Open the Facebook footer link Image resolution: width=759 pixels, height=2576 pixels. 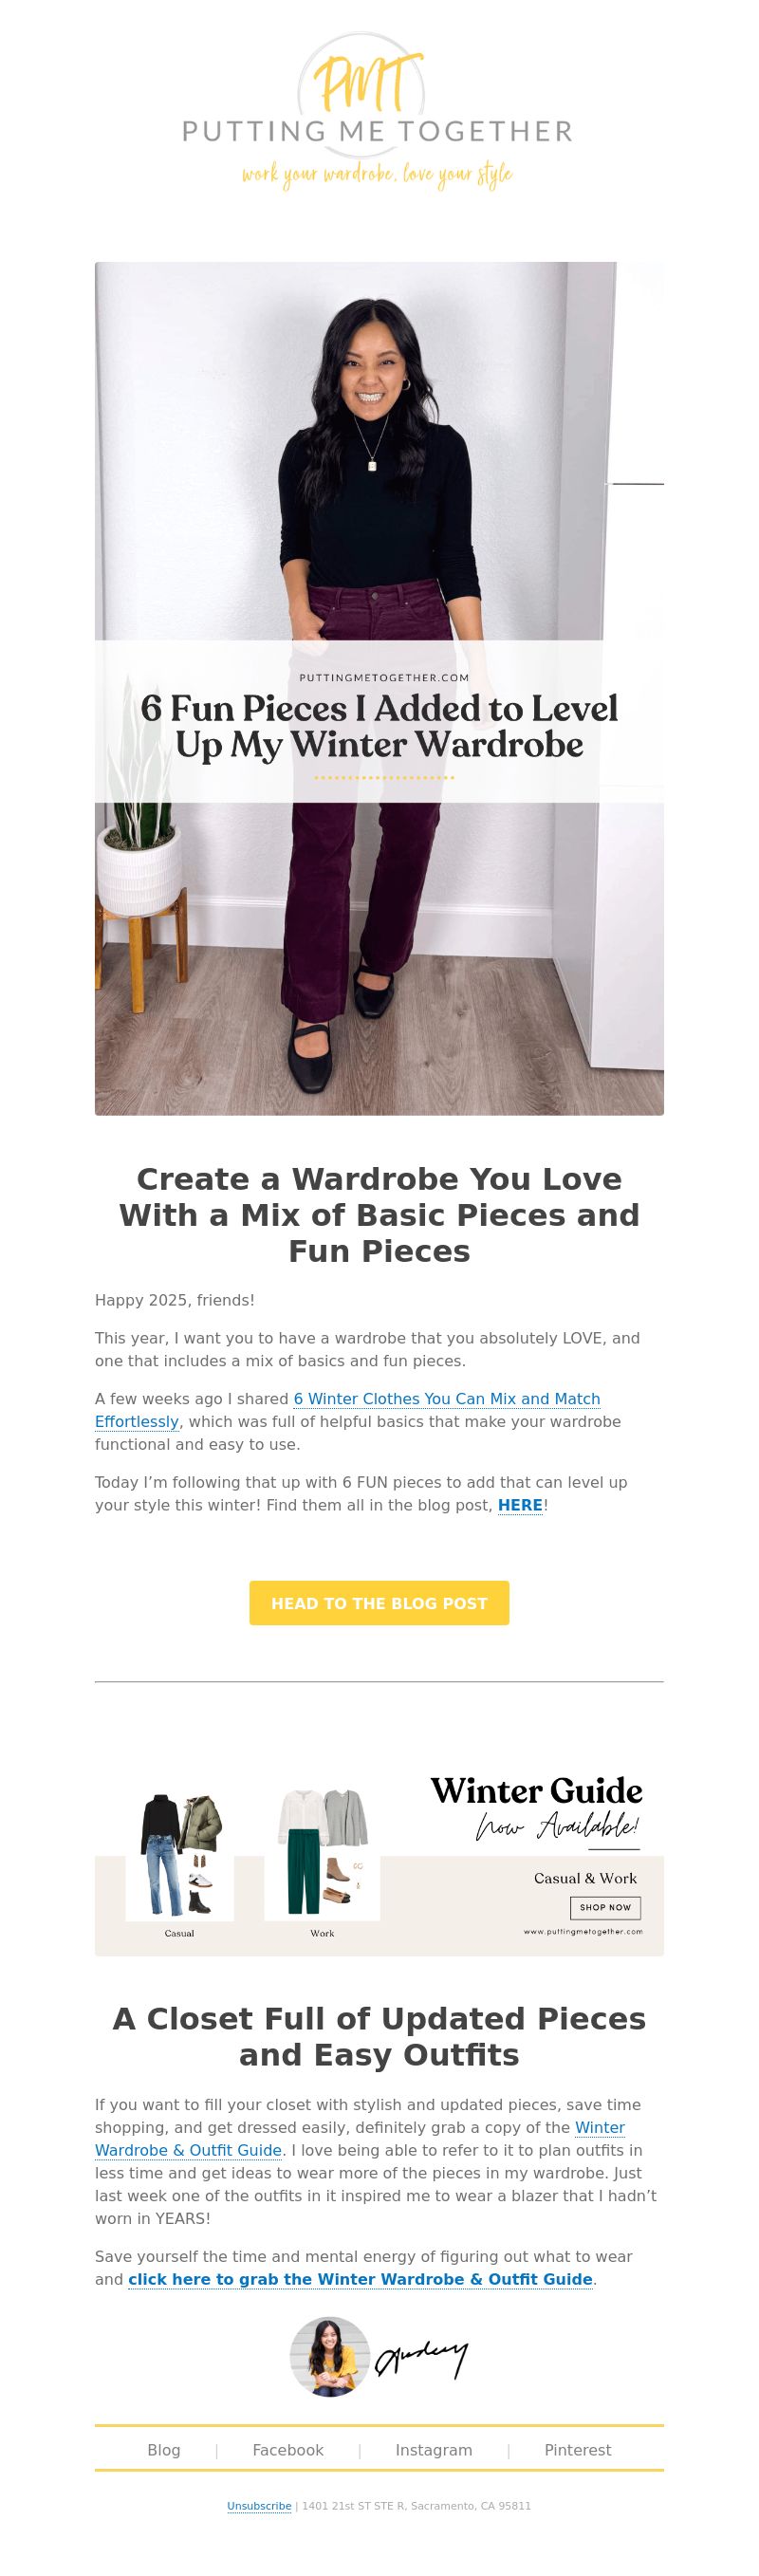(288, 2450)
